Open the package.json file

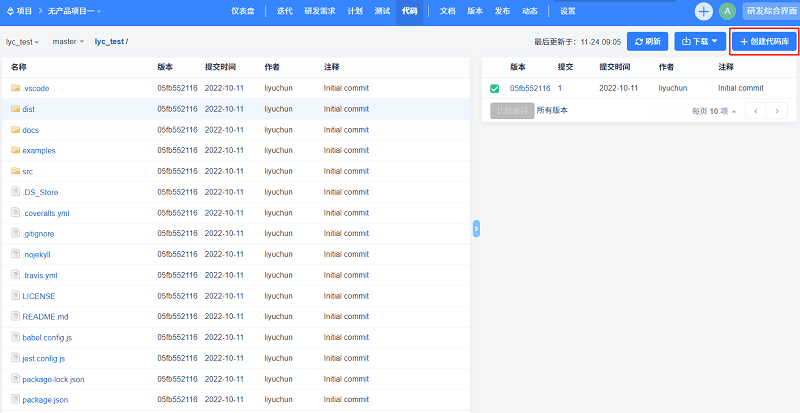[x=45, y=400]
